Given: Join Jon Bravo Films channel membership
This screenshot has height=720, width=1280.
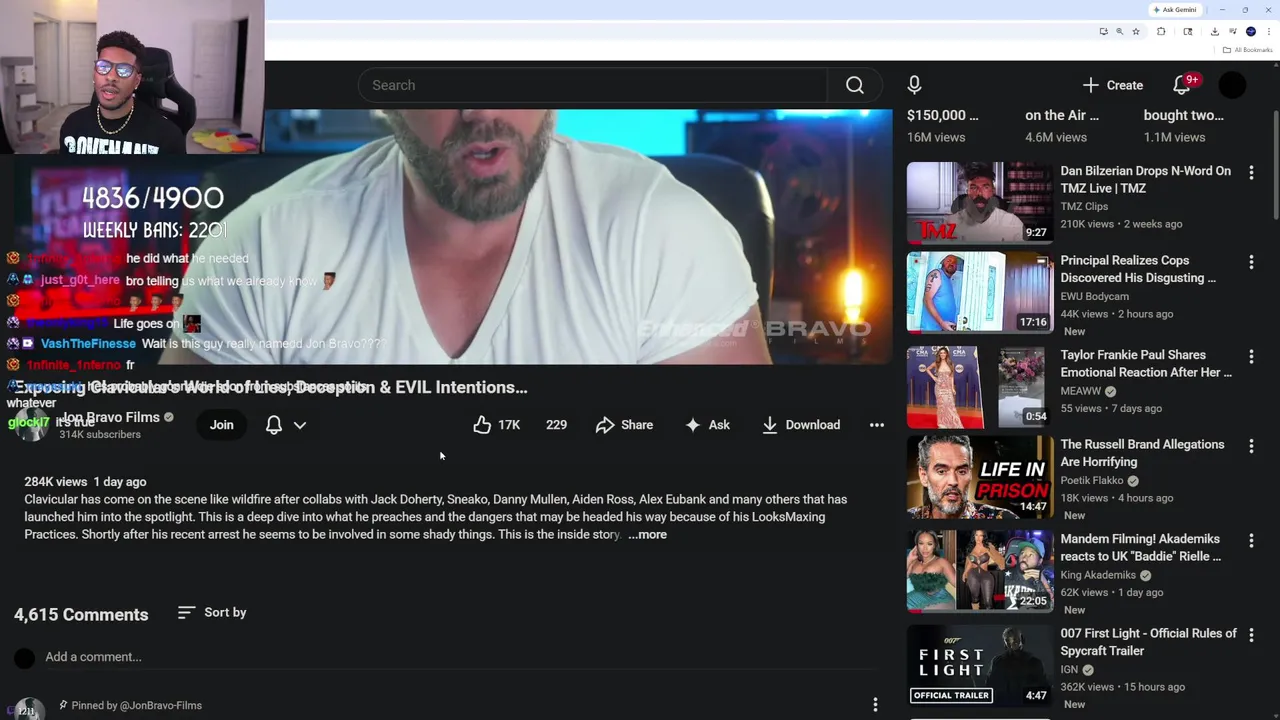Looking at the screenshot, I should coord(222,425).
